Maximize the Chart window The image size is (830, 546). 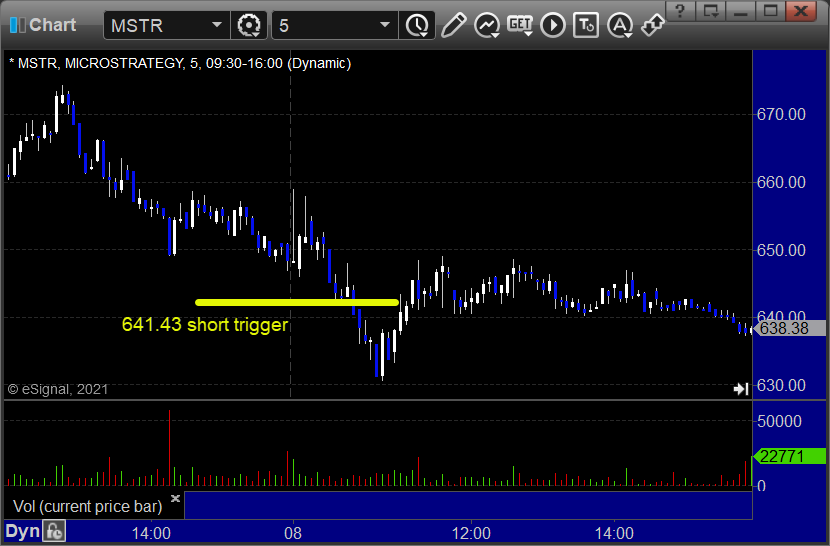tap(770, 11)
